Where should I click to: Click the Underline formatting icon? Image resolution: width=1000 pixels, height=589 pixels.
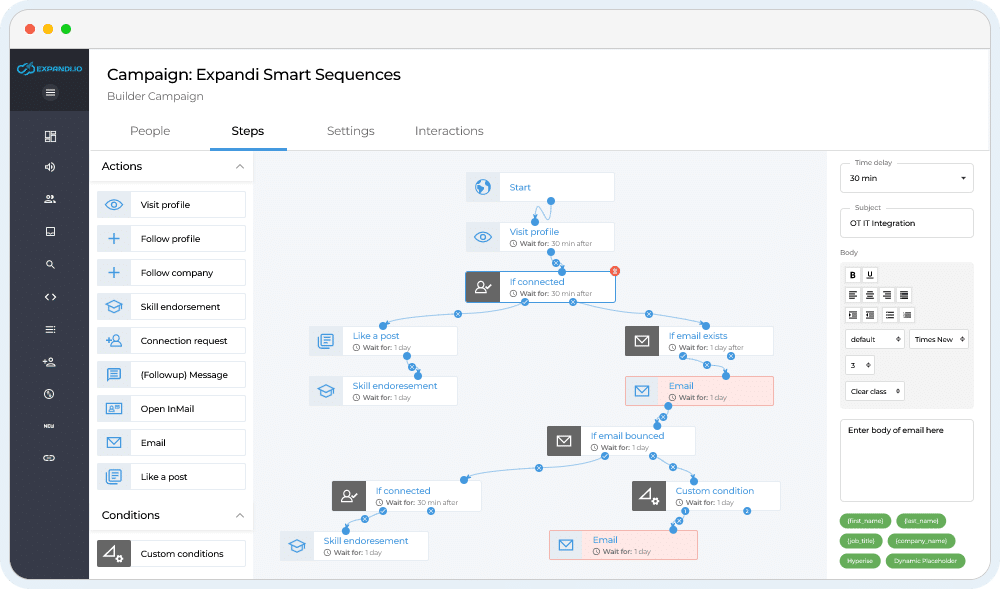point(870,275)
